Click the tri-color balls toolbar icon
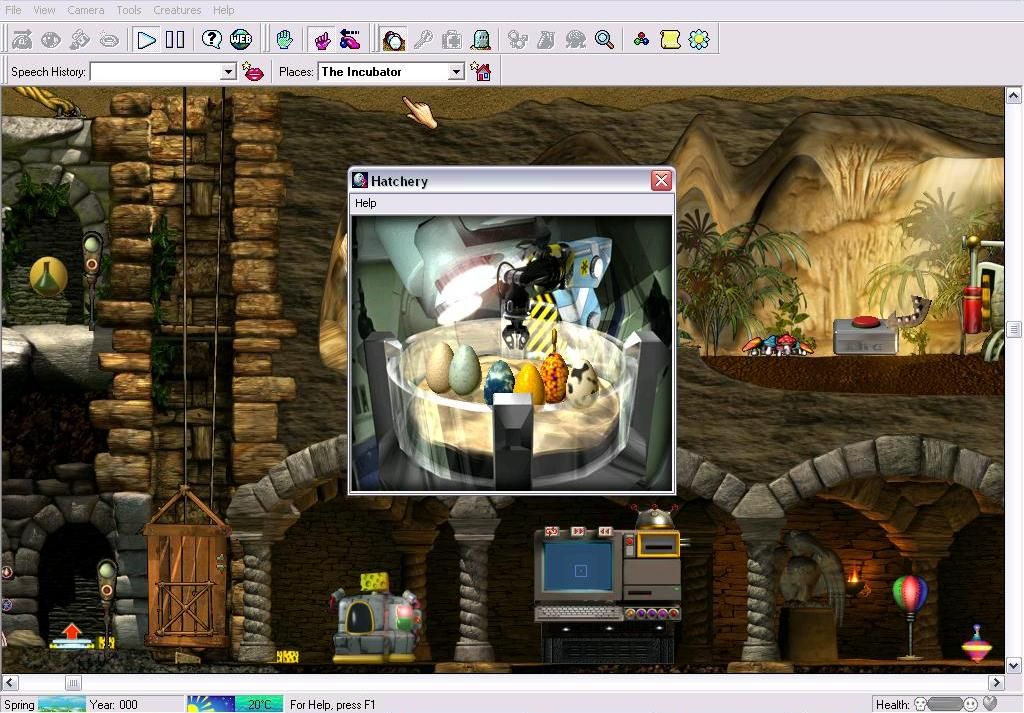Image resolution: width=1024 pixels, height=713 pixels. [x=641, y=40]
